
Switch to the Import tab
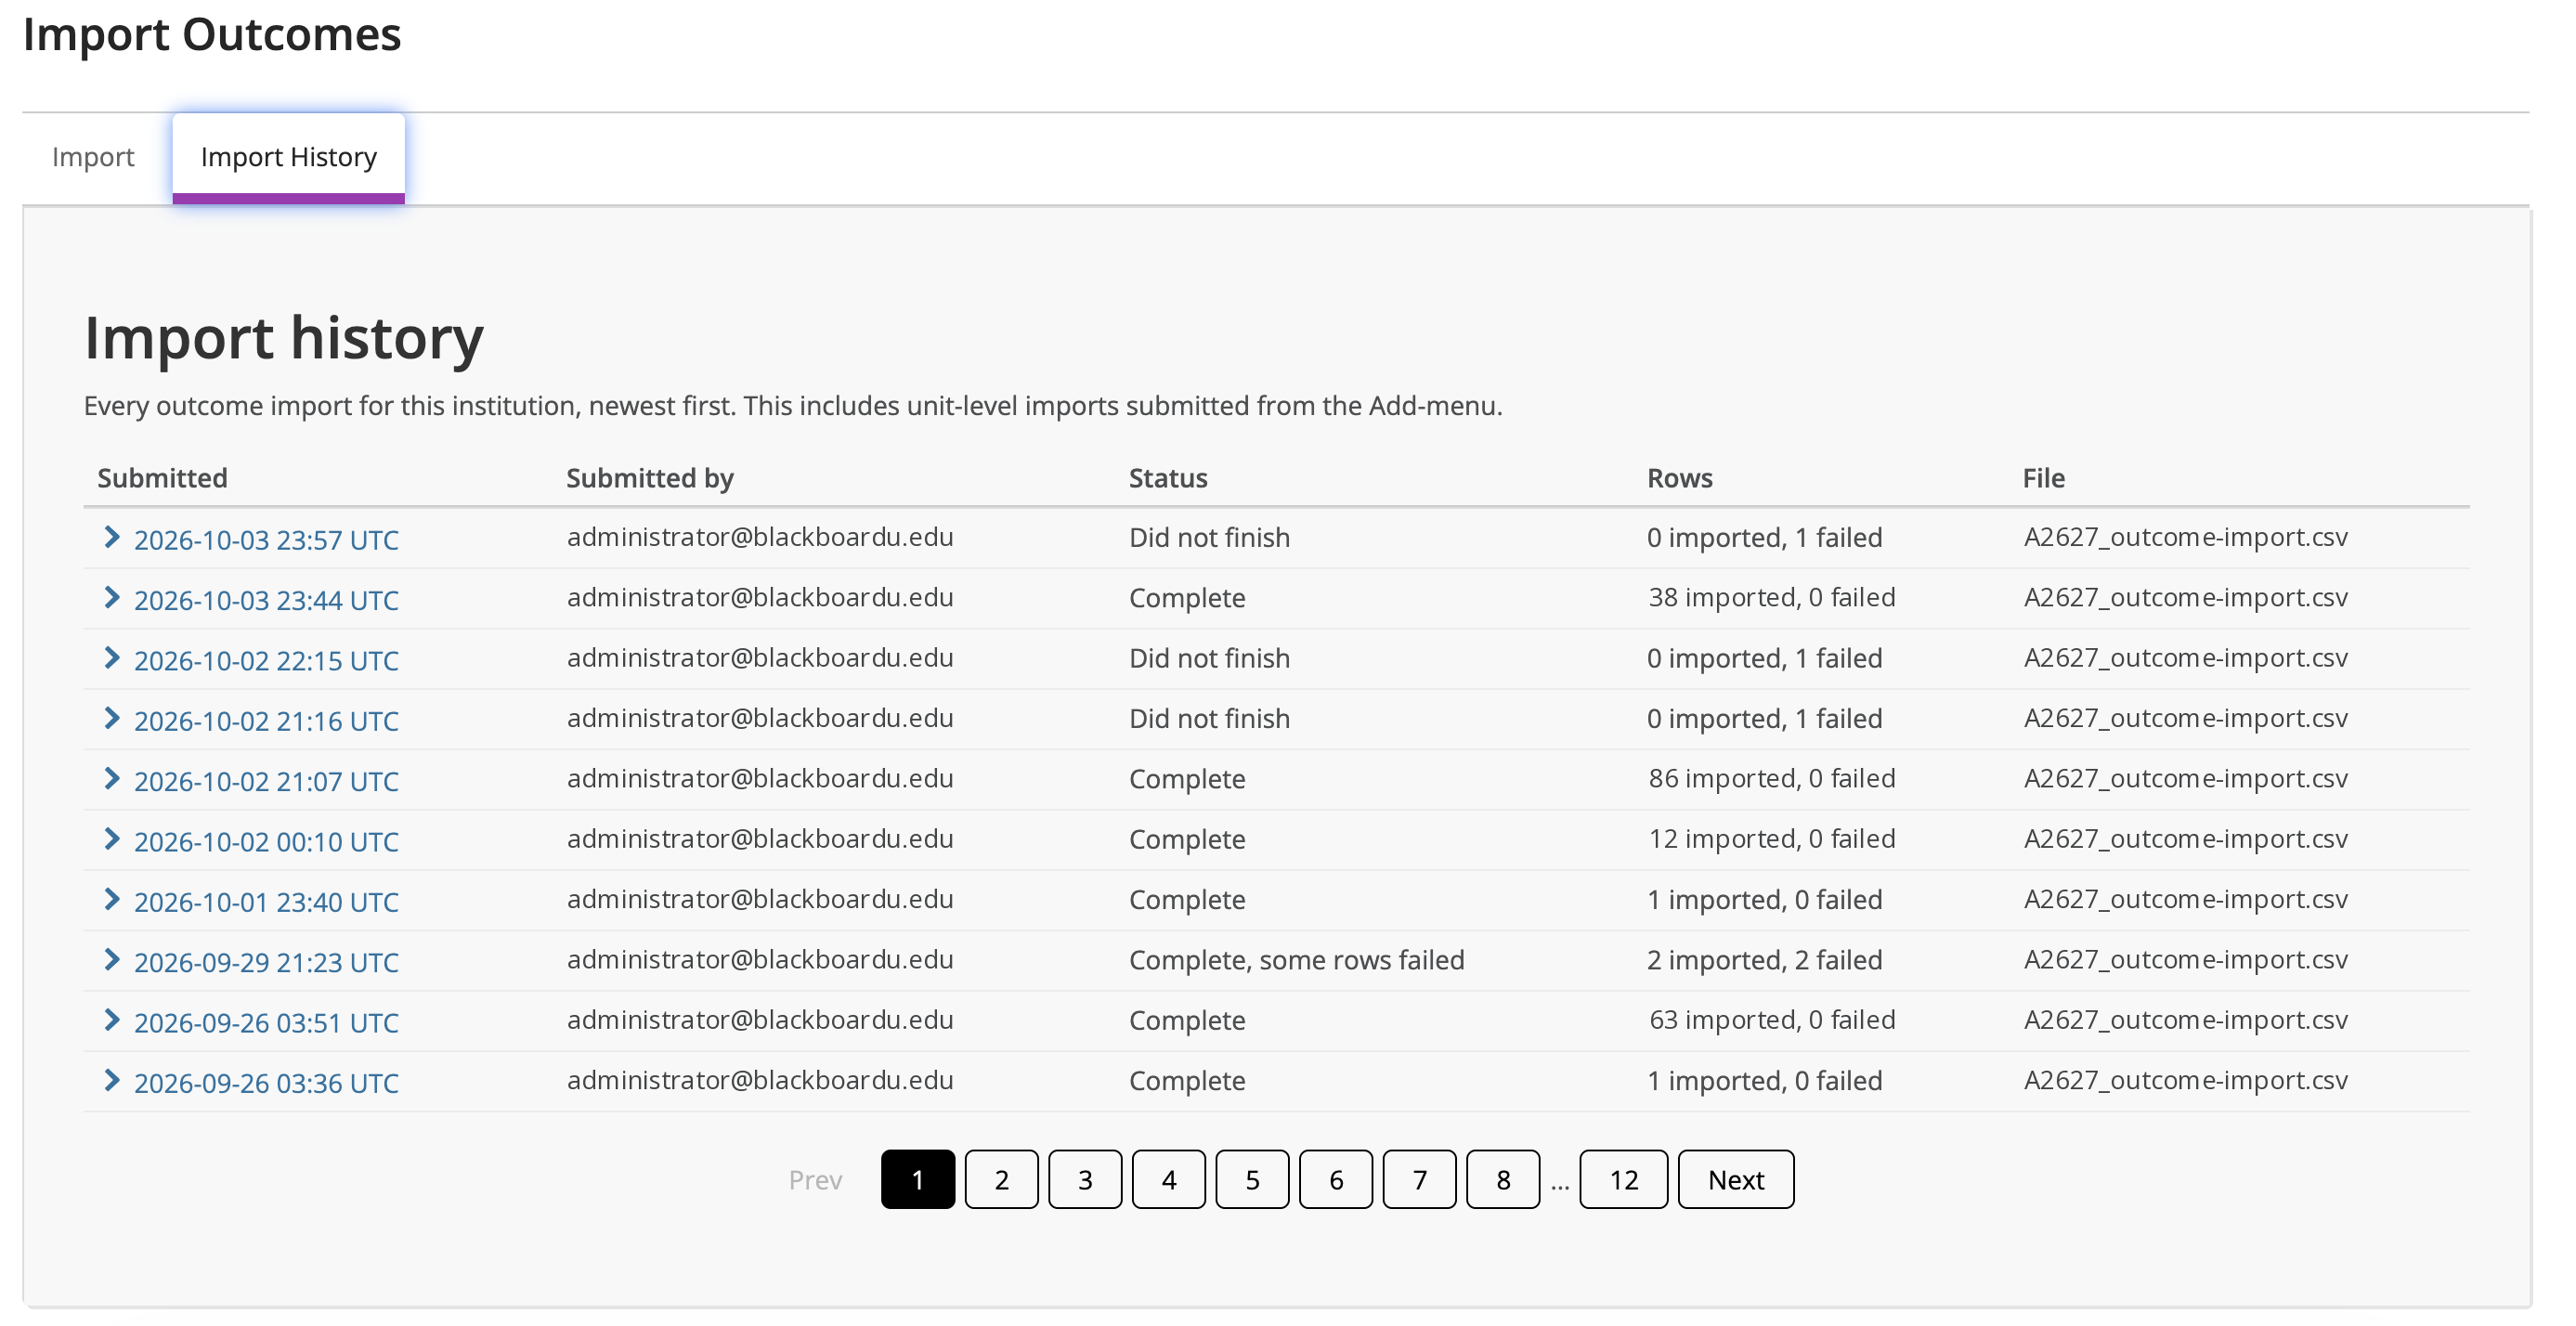point(93,157)
